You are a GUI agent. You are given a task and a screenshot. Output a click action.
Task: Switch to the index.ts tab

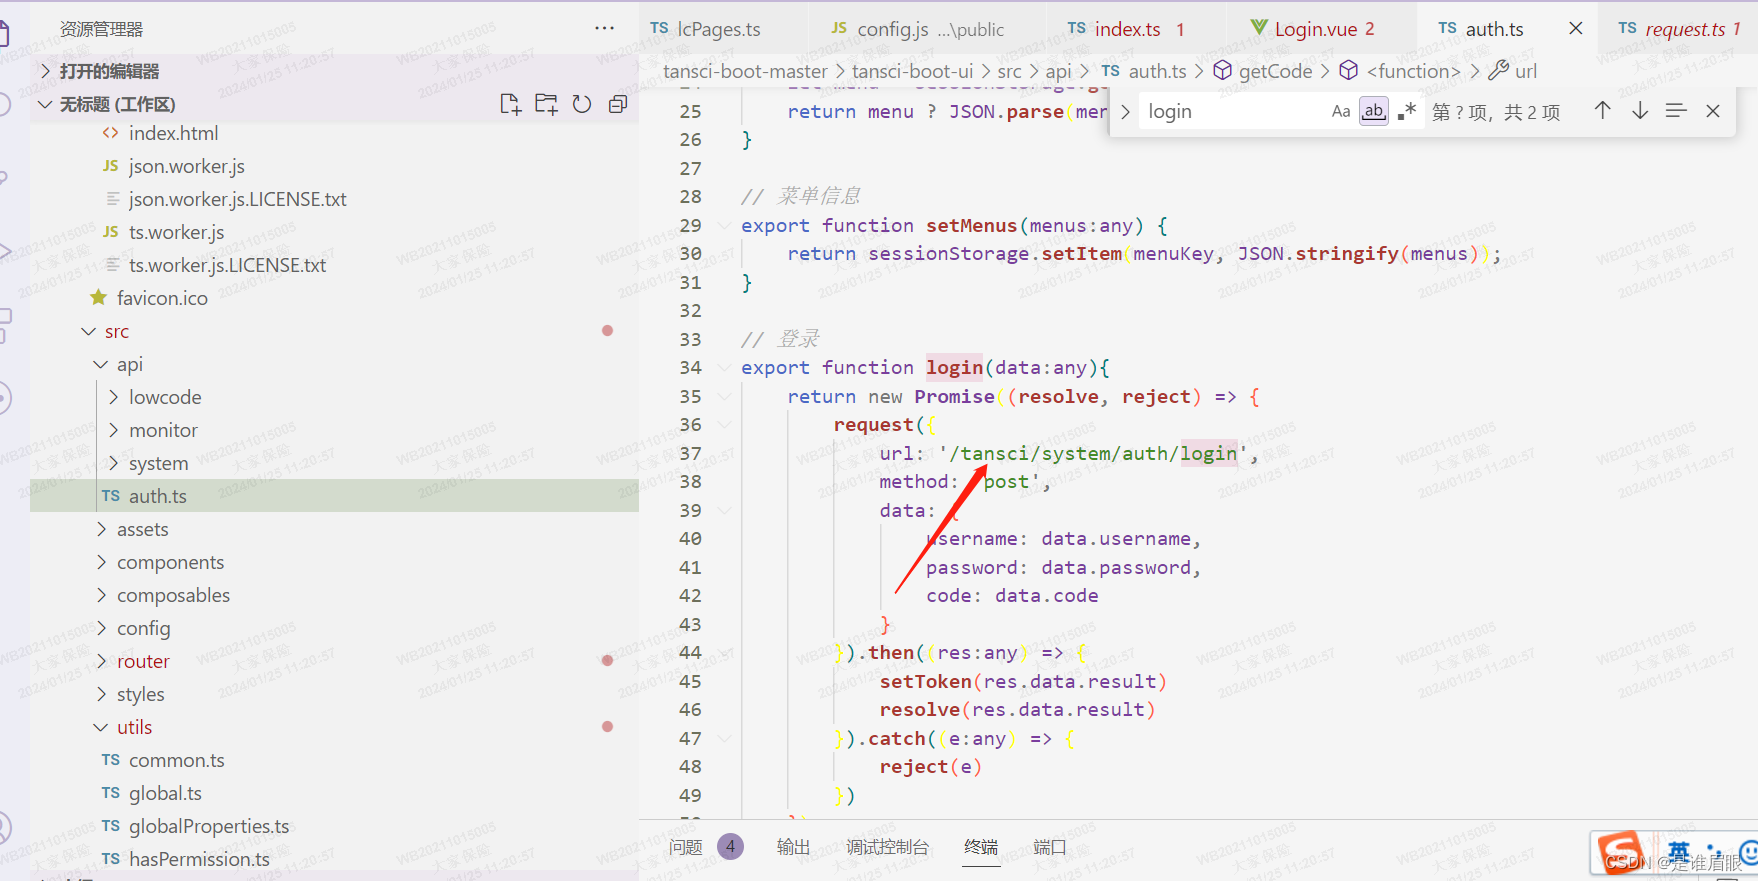1126,29
